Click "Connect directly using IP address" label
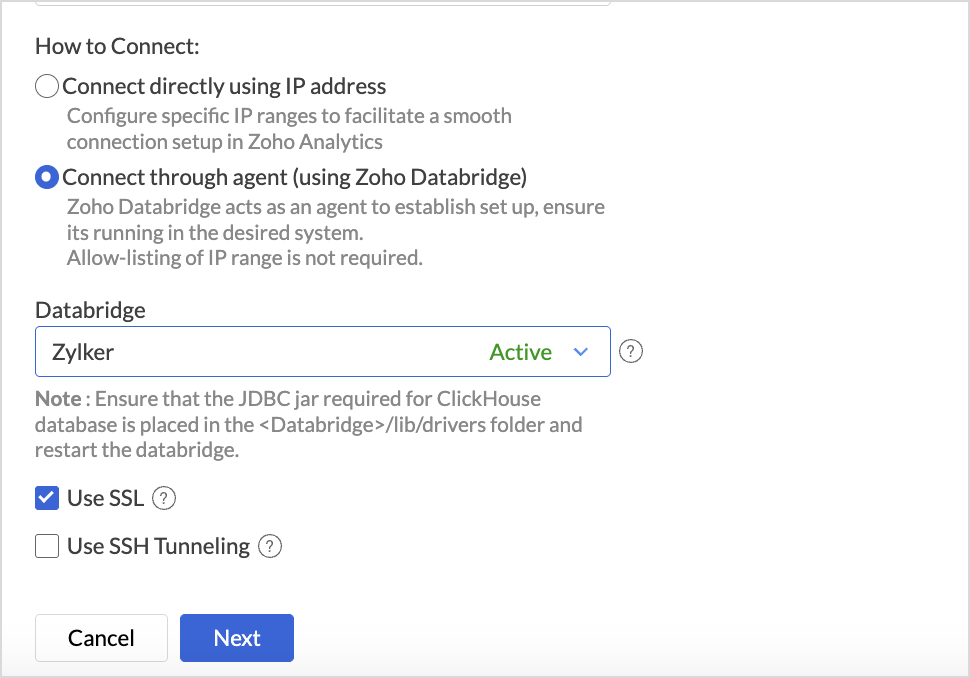The height and width of the screenshot is (678, 970). tap(224, 87)
